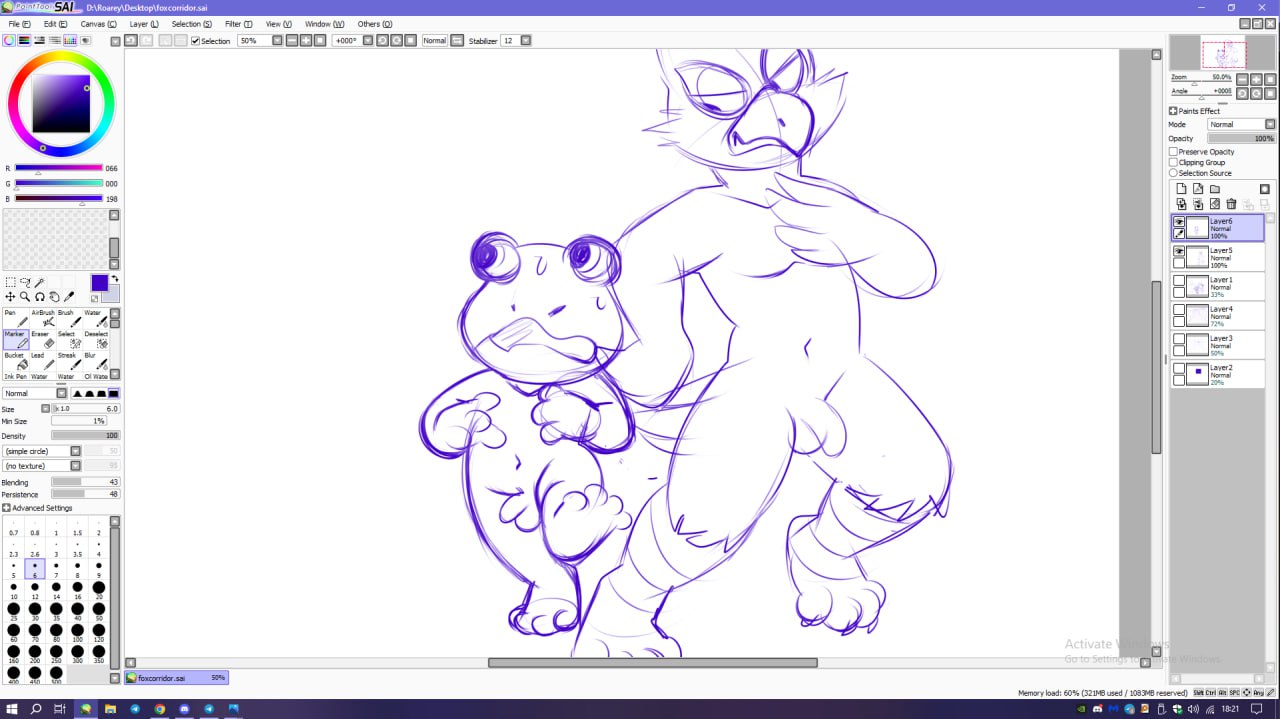Enable Preserve Opacity checkbox
The image size is (1280, 719).
[1174, 152]
